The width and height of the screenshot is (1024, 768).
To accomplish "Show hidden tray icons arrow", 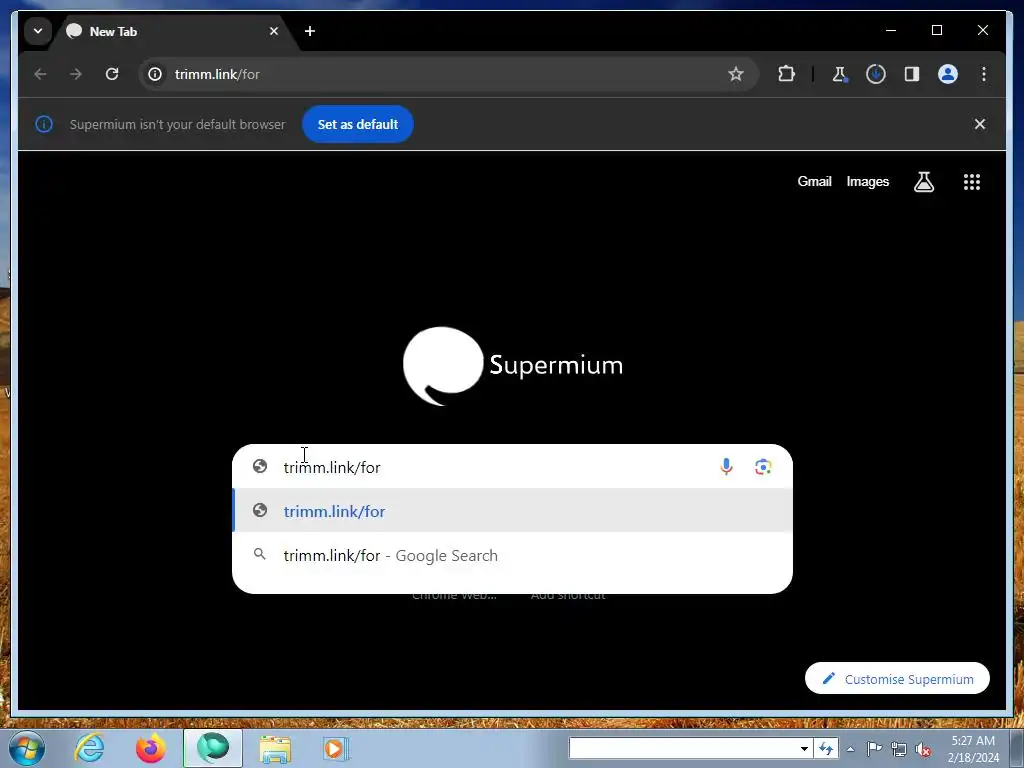I will pyautogui.click(x=850, y=749).
